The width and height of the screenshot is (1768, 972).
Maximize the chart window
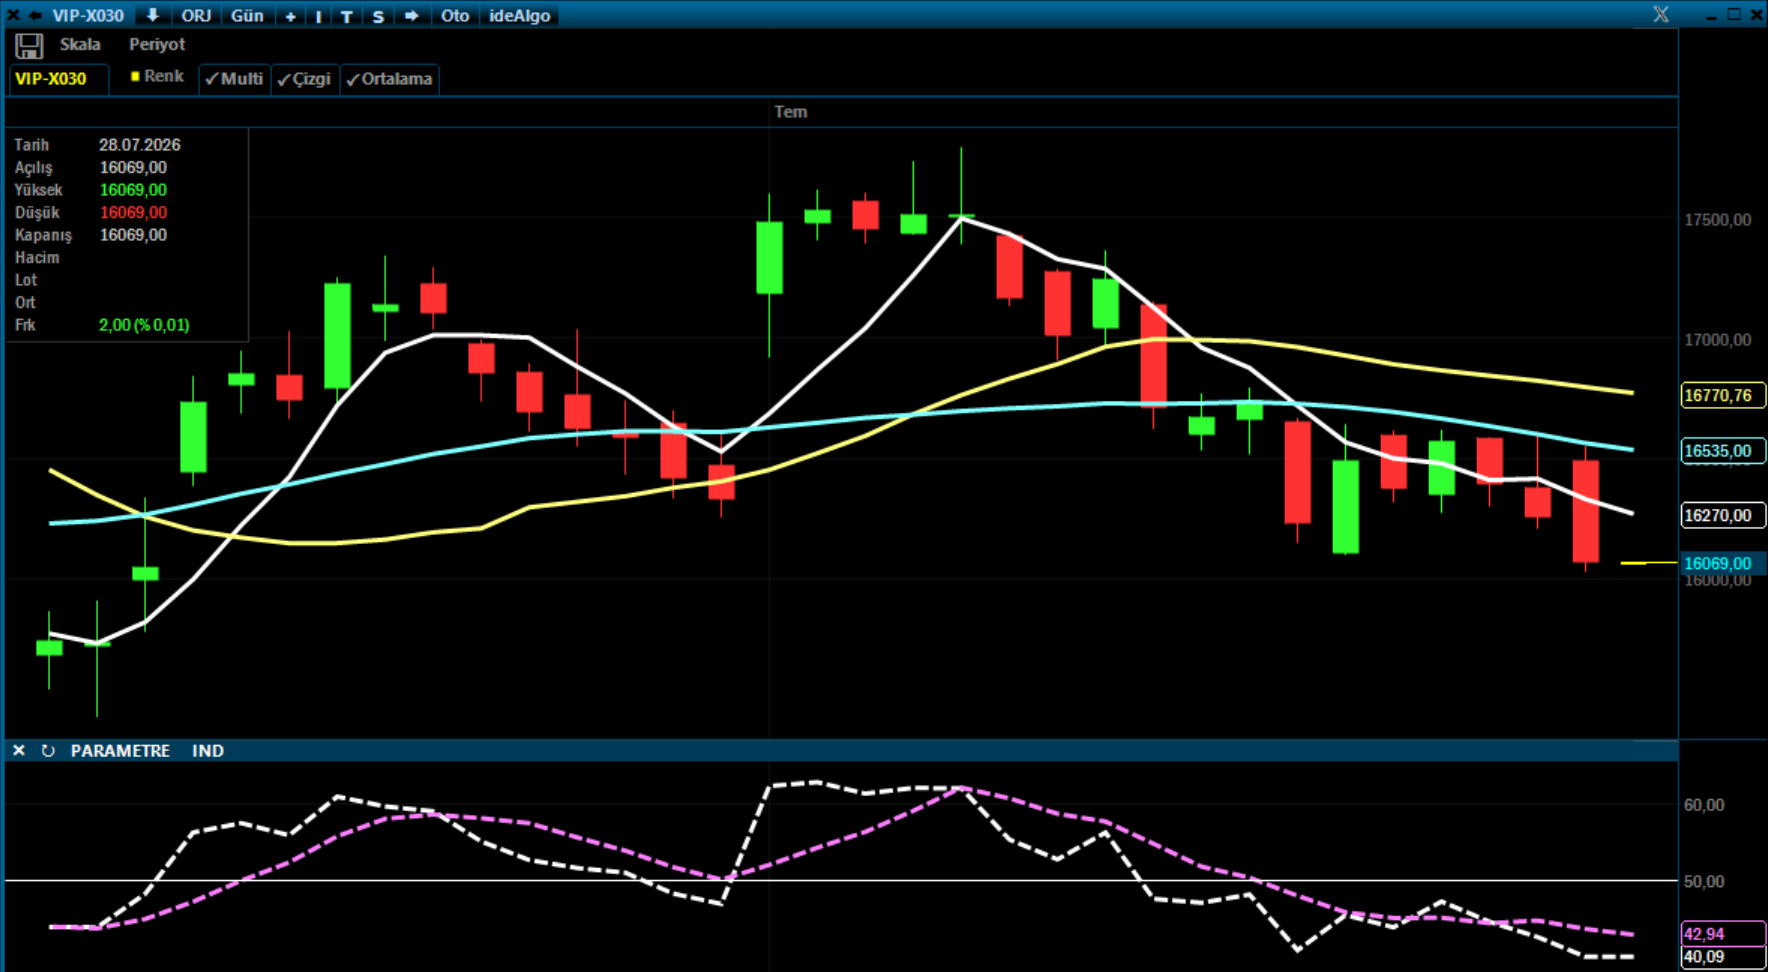[1734, 14]
